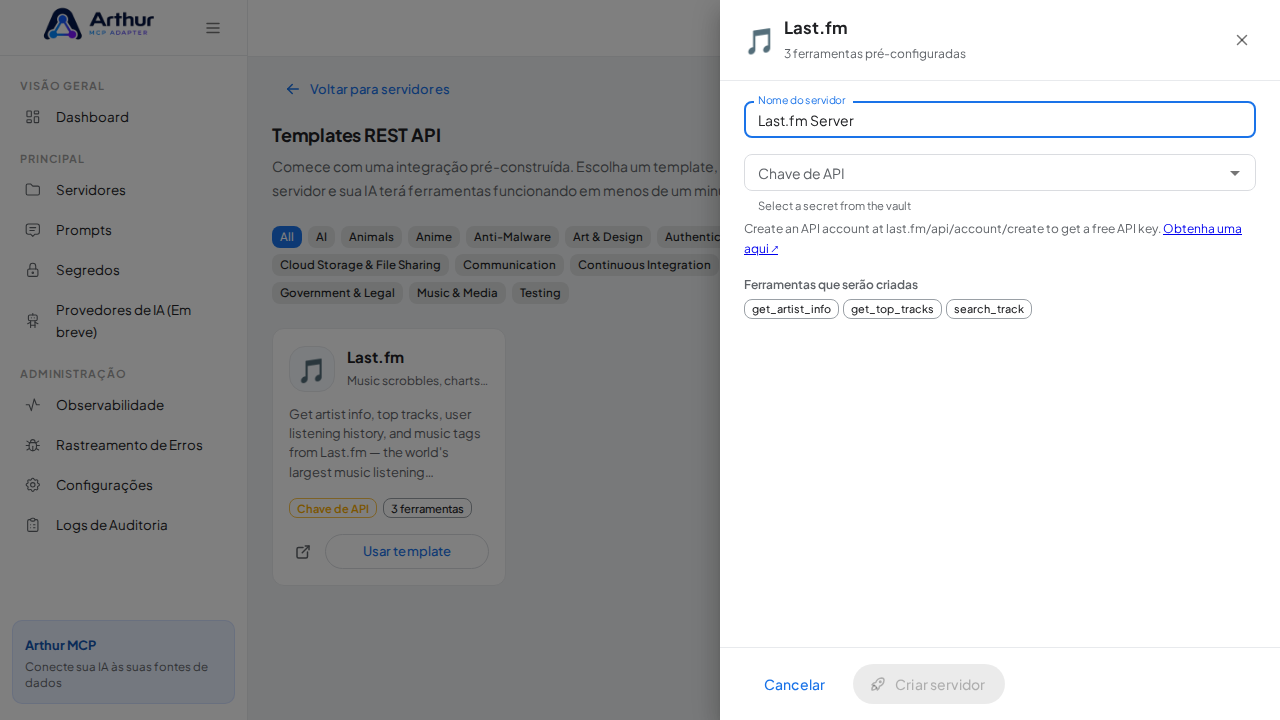Click the back arrow icon beside Voltar
This screenshot has height=720, width=1280.
(293, 89)
